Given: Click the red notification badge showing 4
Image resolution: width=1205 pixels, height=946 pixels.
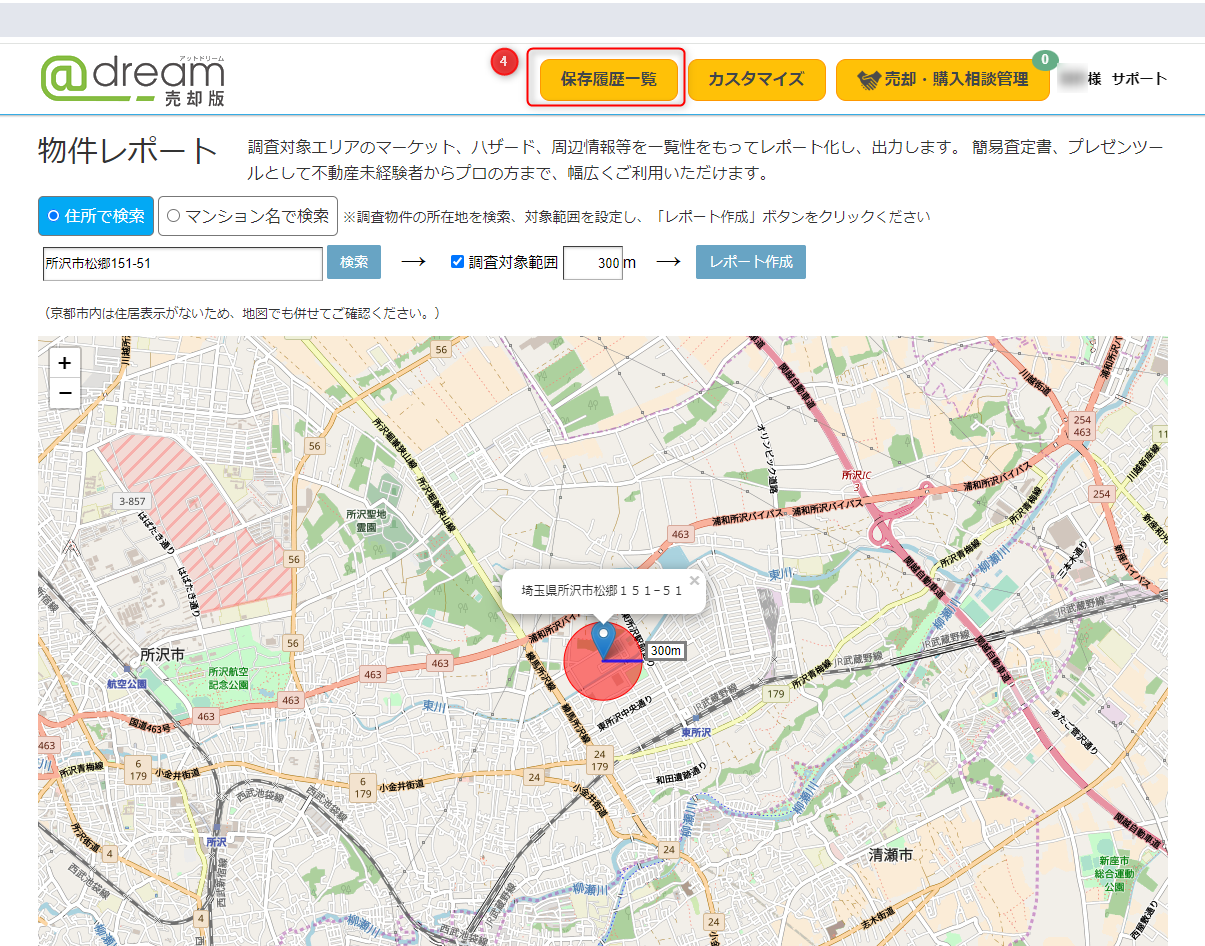Looking at the screenshot, I should pos(504,62).
